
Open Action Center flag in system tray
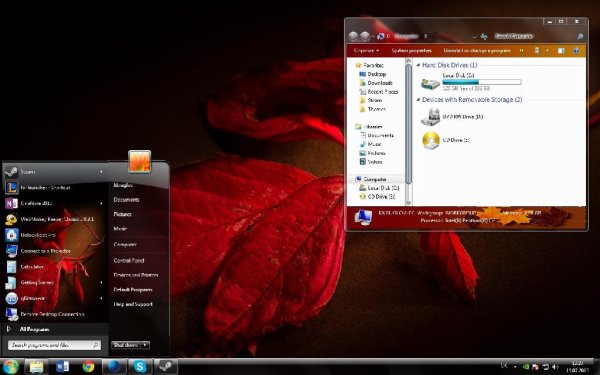pyautogui.click(x=535, y=367)
